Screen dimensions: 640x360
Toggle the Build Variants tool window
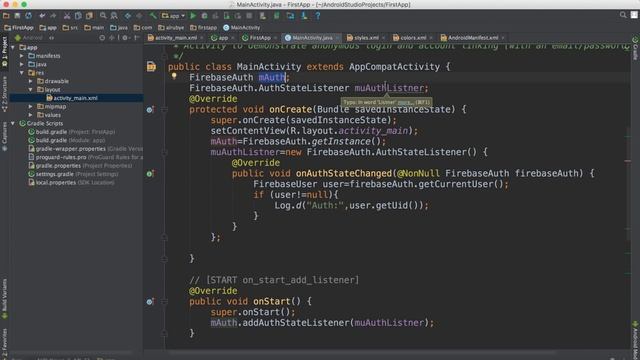pos(4,299)
